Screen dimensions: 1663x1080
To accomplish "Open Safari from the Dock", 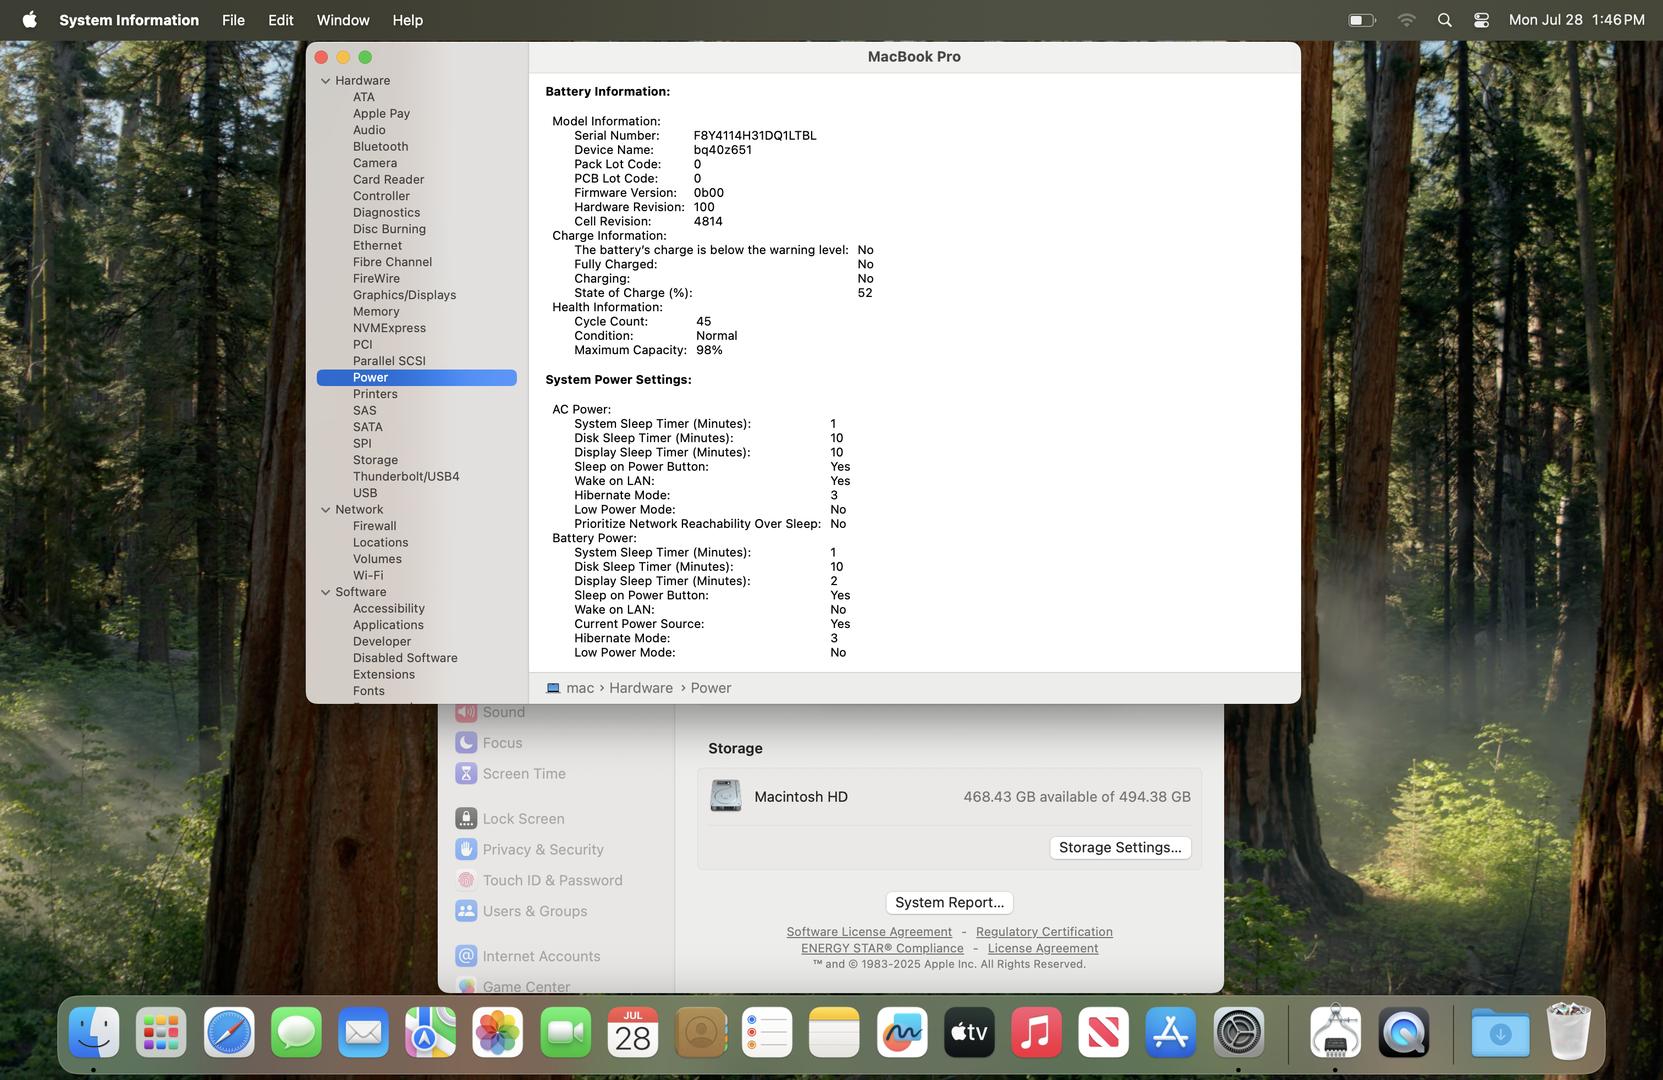I will (229, 1032).
